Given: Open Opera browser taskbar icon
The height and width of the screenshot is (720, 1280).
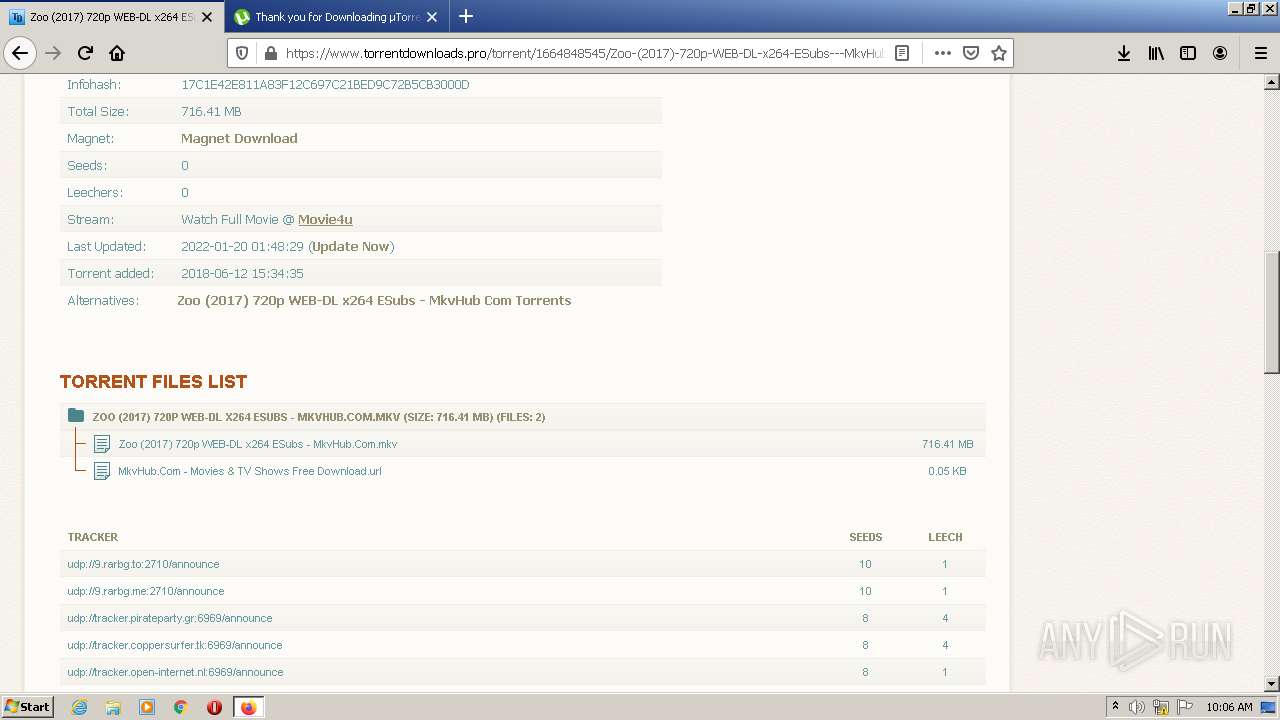Looking at the screenshot, I should (214, 707).
